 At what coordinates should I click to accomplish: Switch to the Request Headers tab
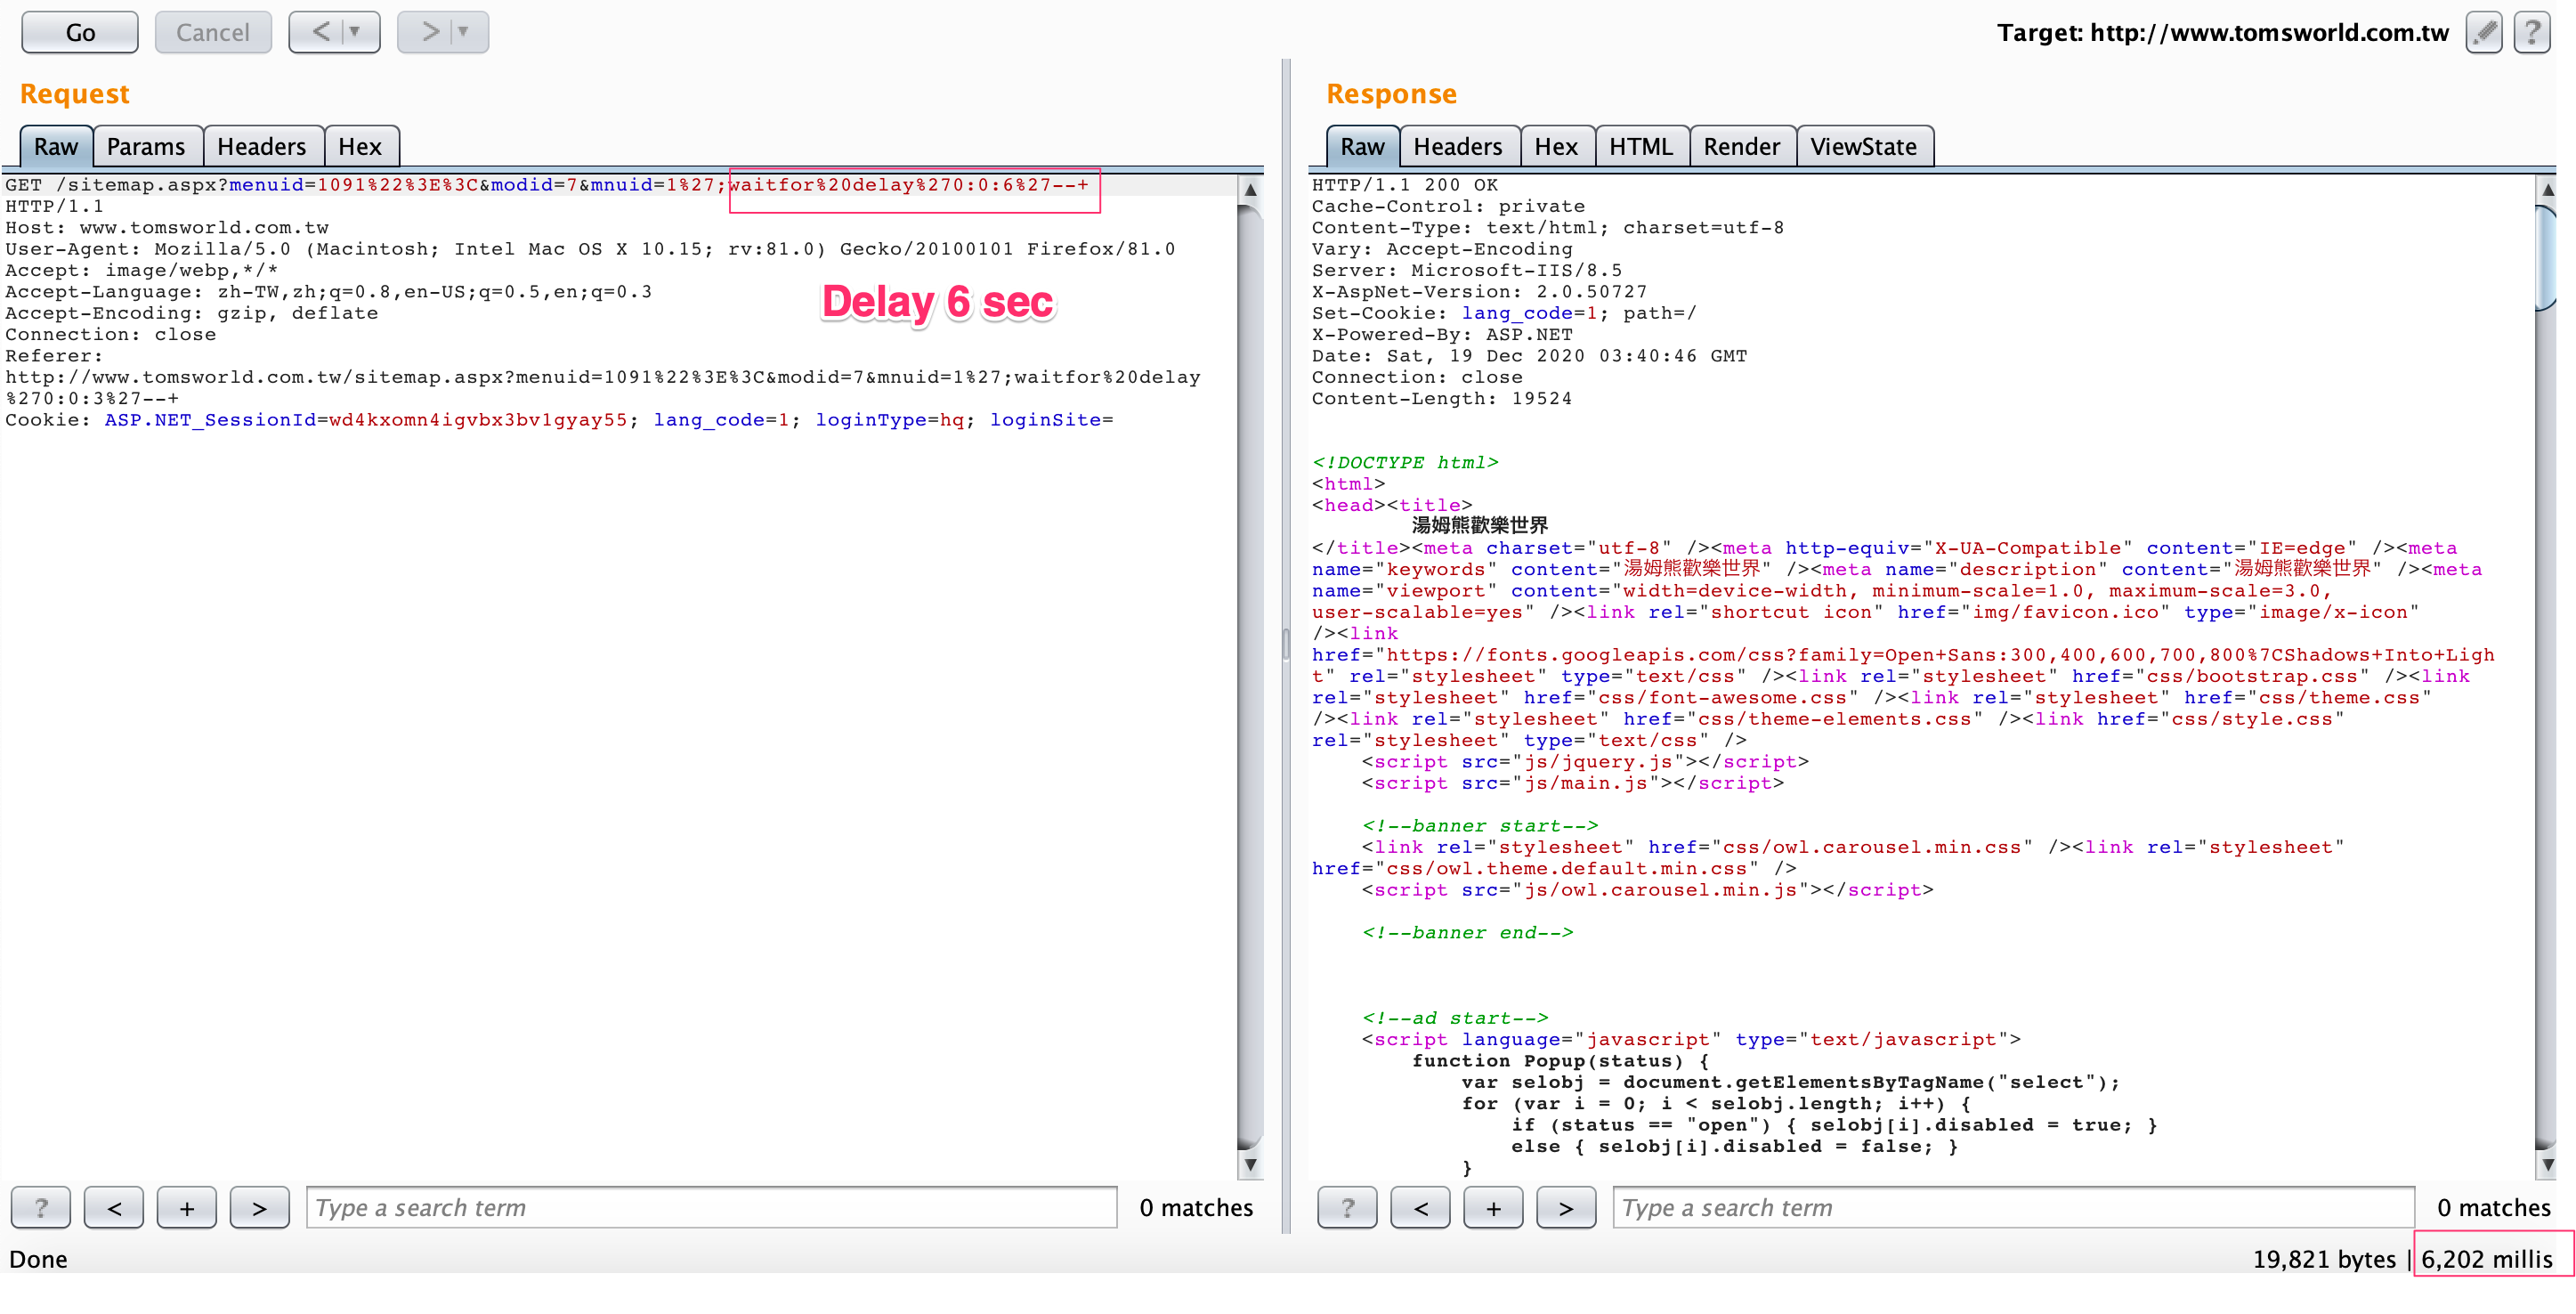262,146
